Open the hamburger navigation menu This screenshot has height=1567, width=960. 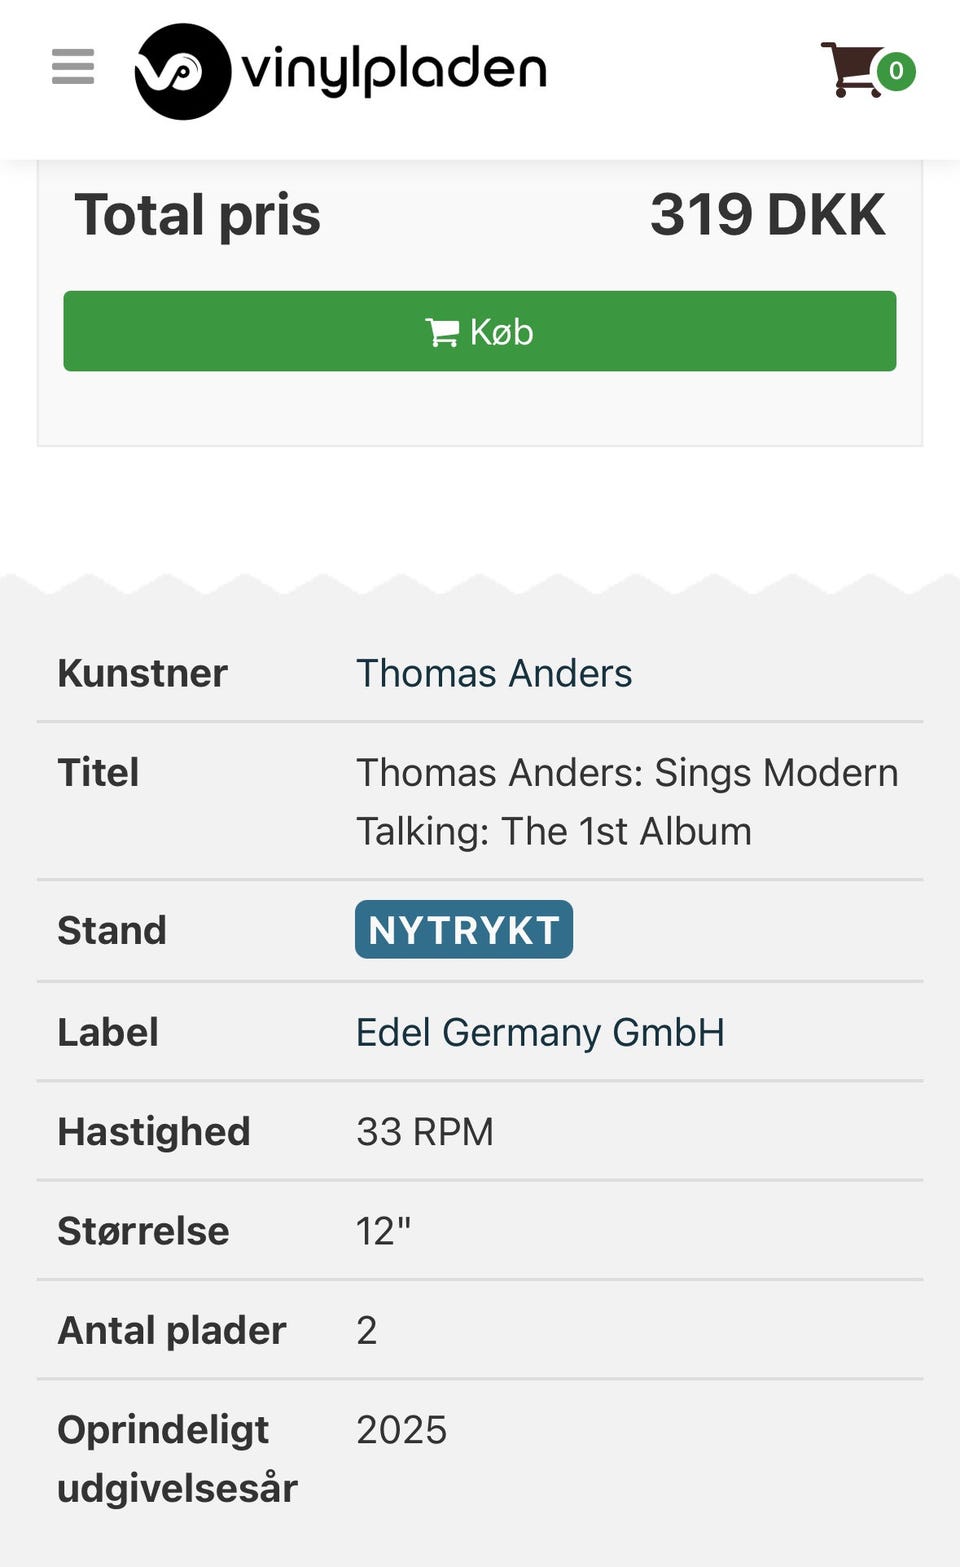click(73, 67)
